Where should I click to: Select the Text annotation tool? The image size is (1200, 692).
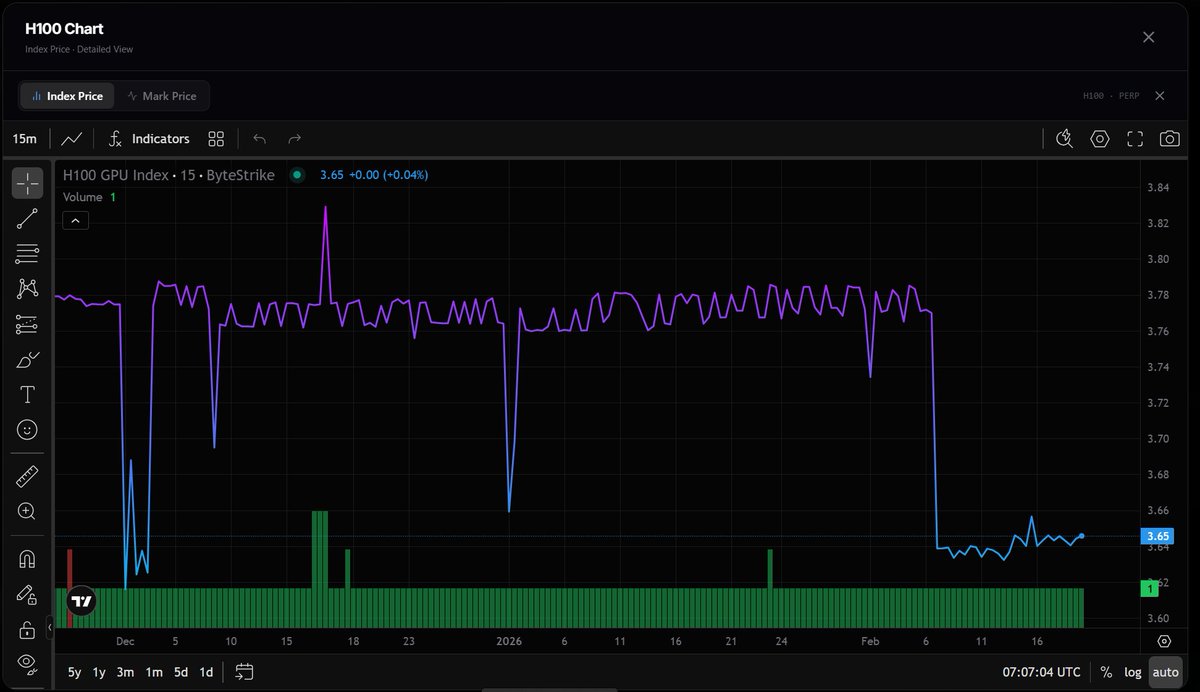click(27, 395)
